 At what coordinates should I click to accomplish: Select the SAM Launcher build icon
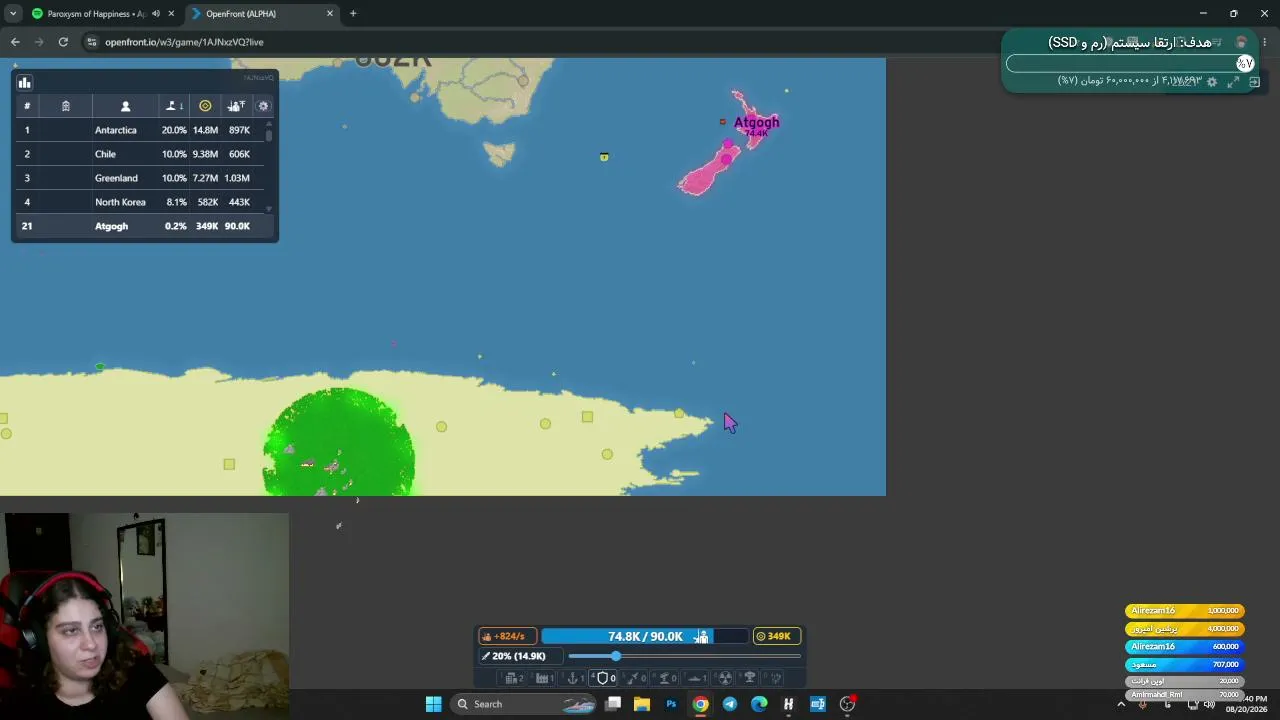(666, 678)
